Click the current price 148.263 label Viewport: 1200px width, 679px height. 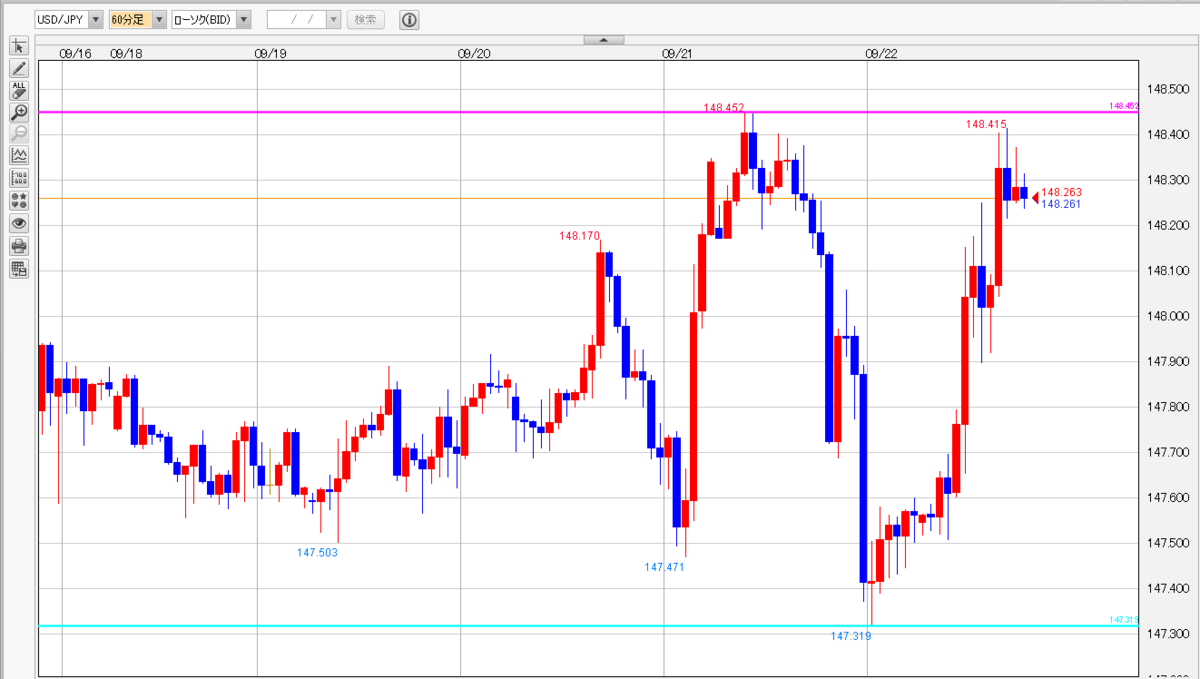coord(1062,192)
